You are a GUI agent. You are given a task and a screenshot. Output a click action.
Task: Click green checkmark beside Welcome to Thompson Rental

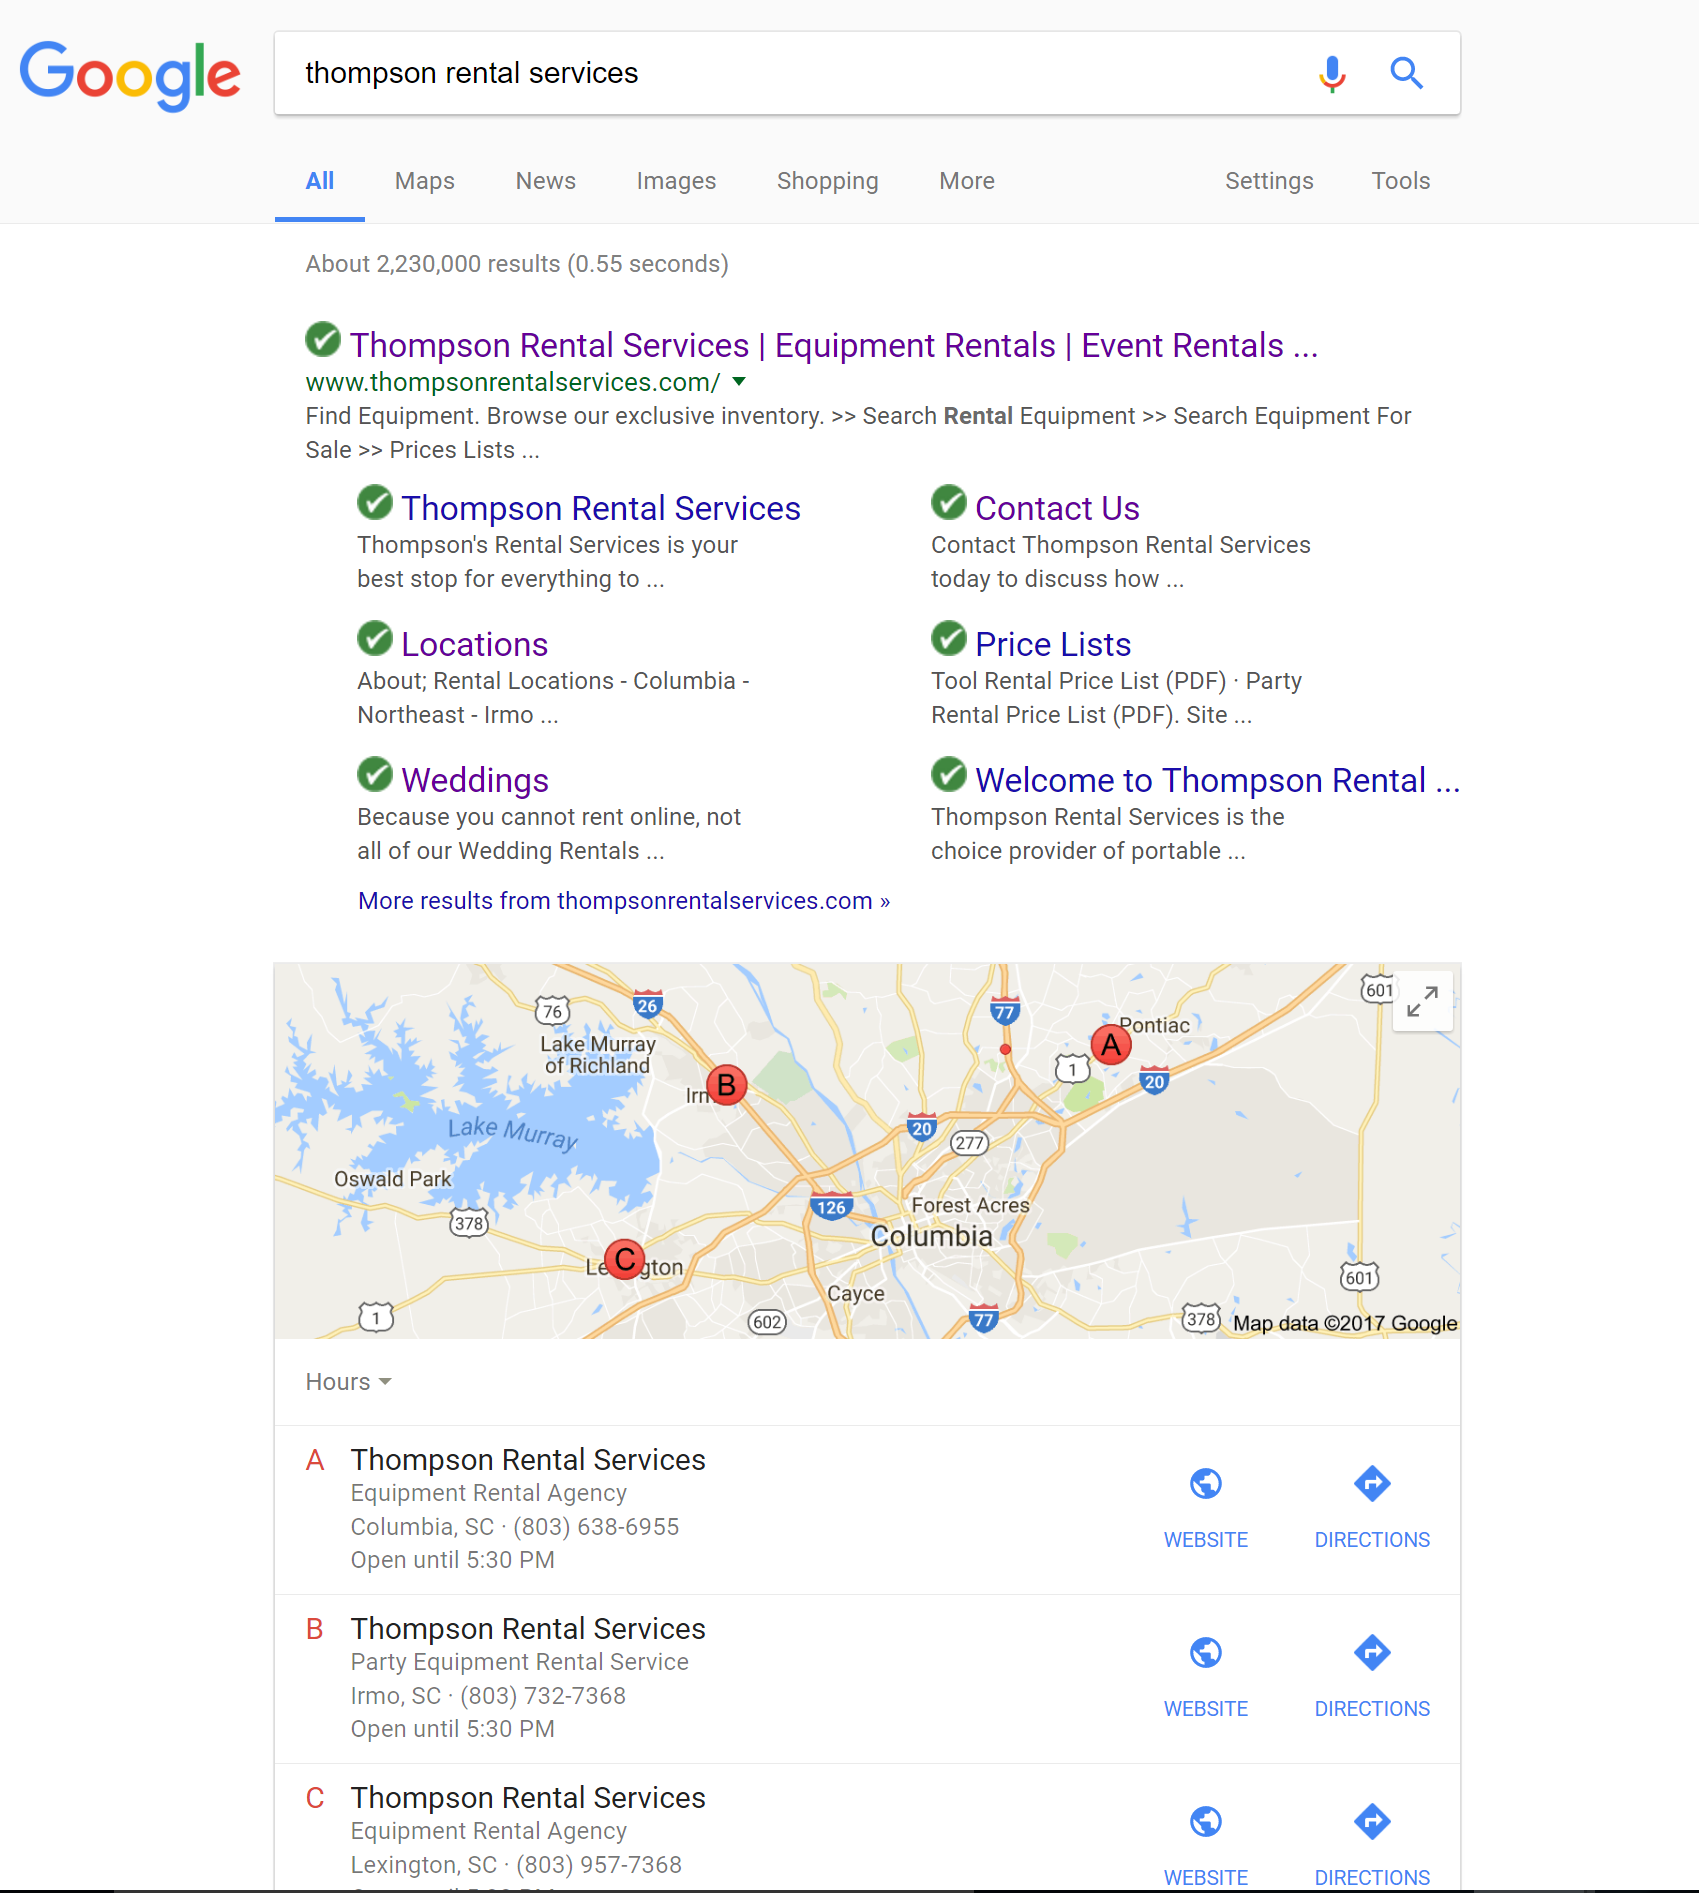point(949,775)
